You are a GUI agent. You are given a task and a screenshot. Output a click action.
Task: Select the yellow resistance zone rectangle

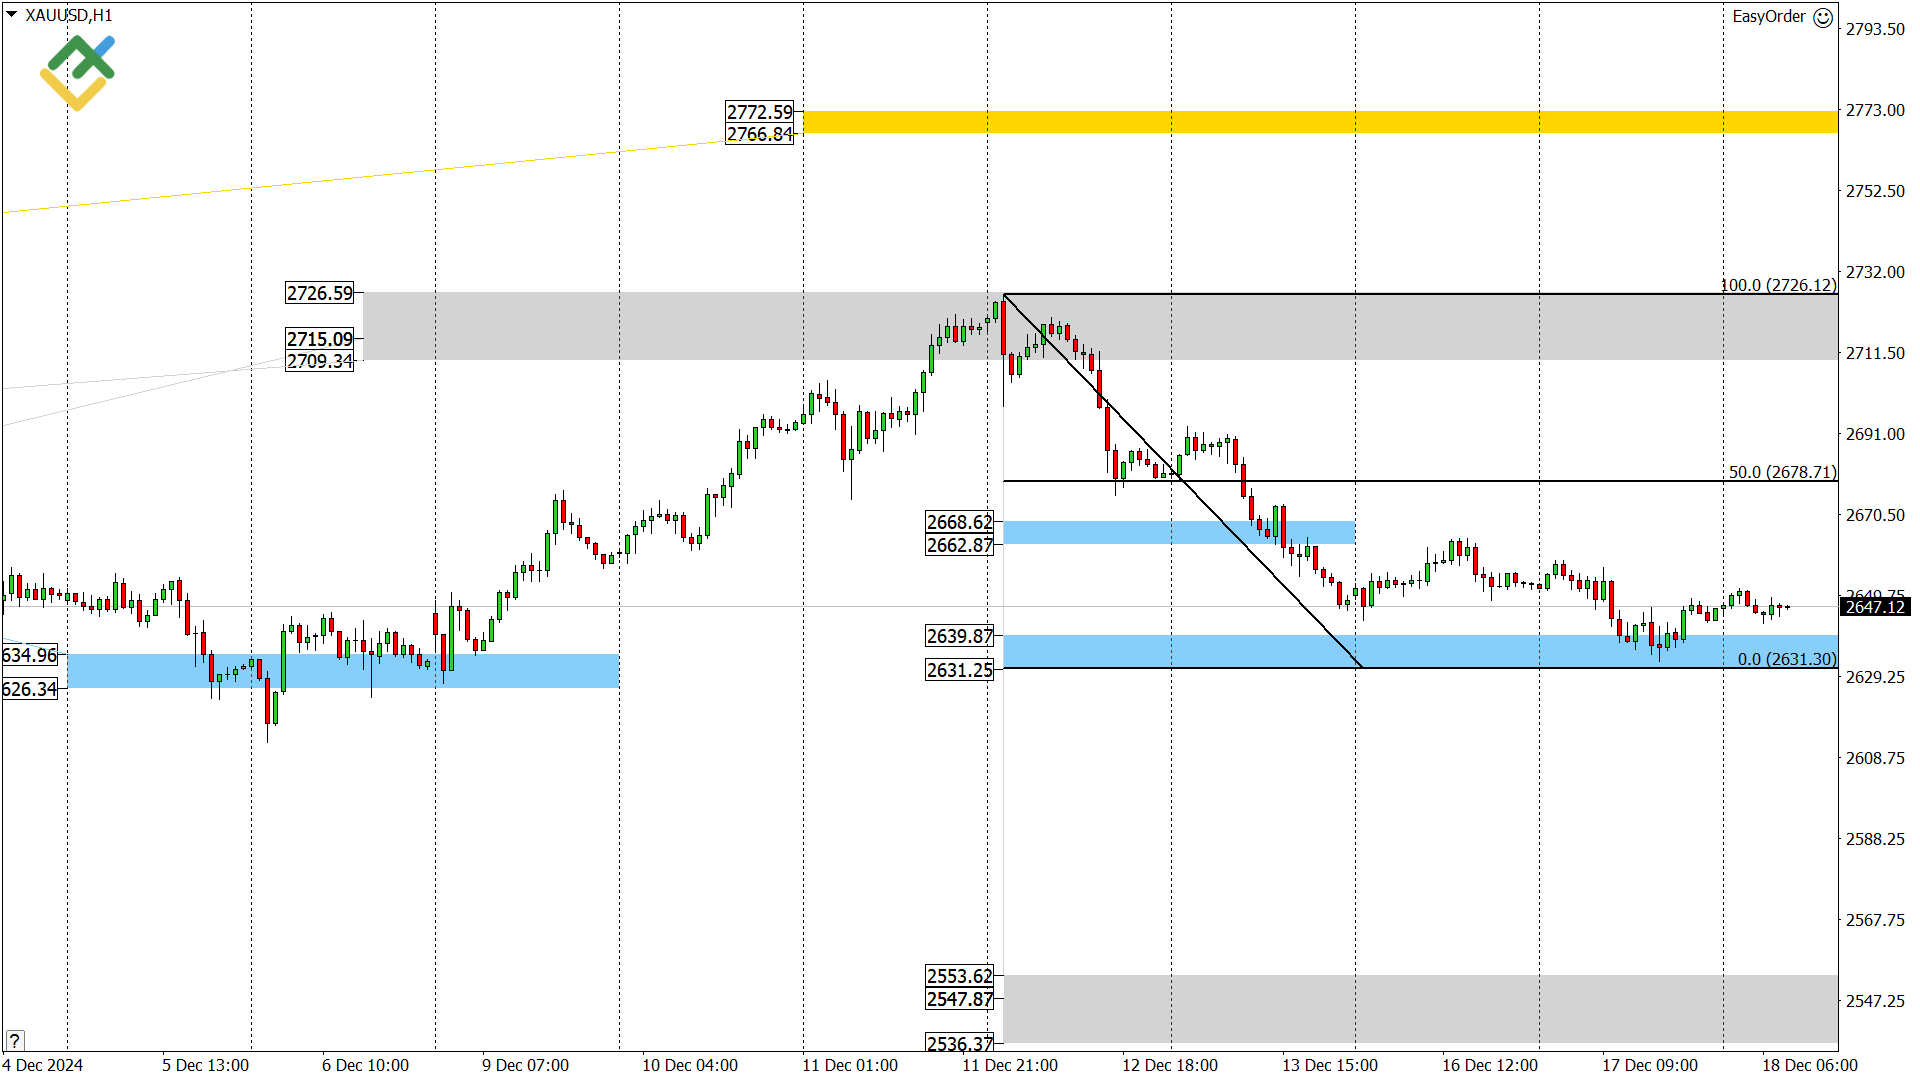[x=1320, y=122]
